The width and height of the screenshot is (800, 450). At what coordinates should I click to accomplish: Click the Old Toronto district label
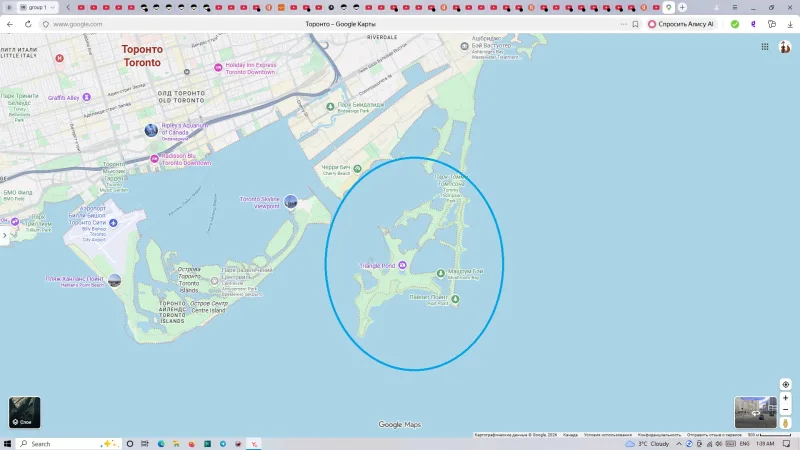(181, 97)
